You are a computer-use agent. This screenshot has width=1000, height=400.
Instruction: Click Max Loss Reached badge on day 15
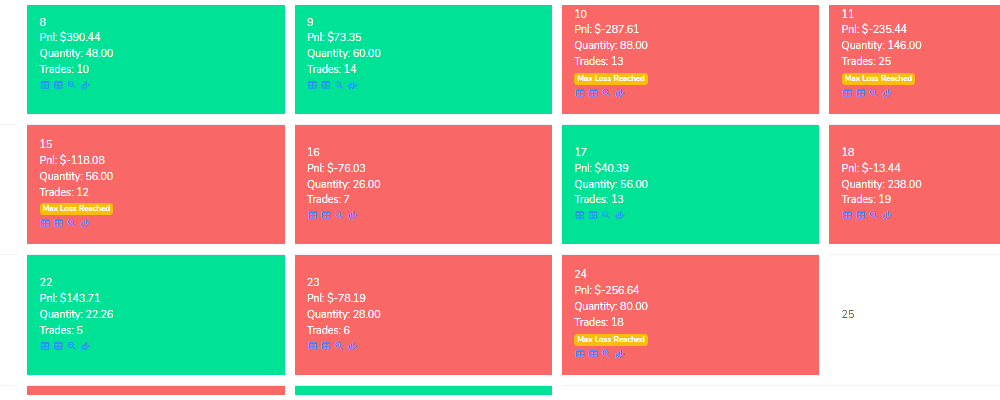tap(77, 209)
